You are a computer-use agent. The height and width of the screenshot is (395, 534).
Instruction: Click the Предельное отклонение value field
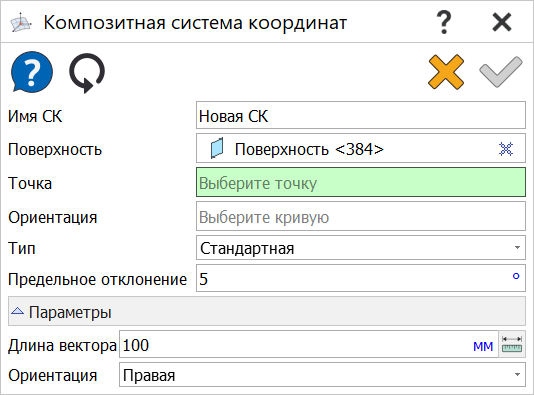click(361, 278)
